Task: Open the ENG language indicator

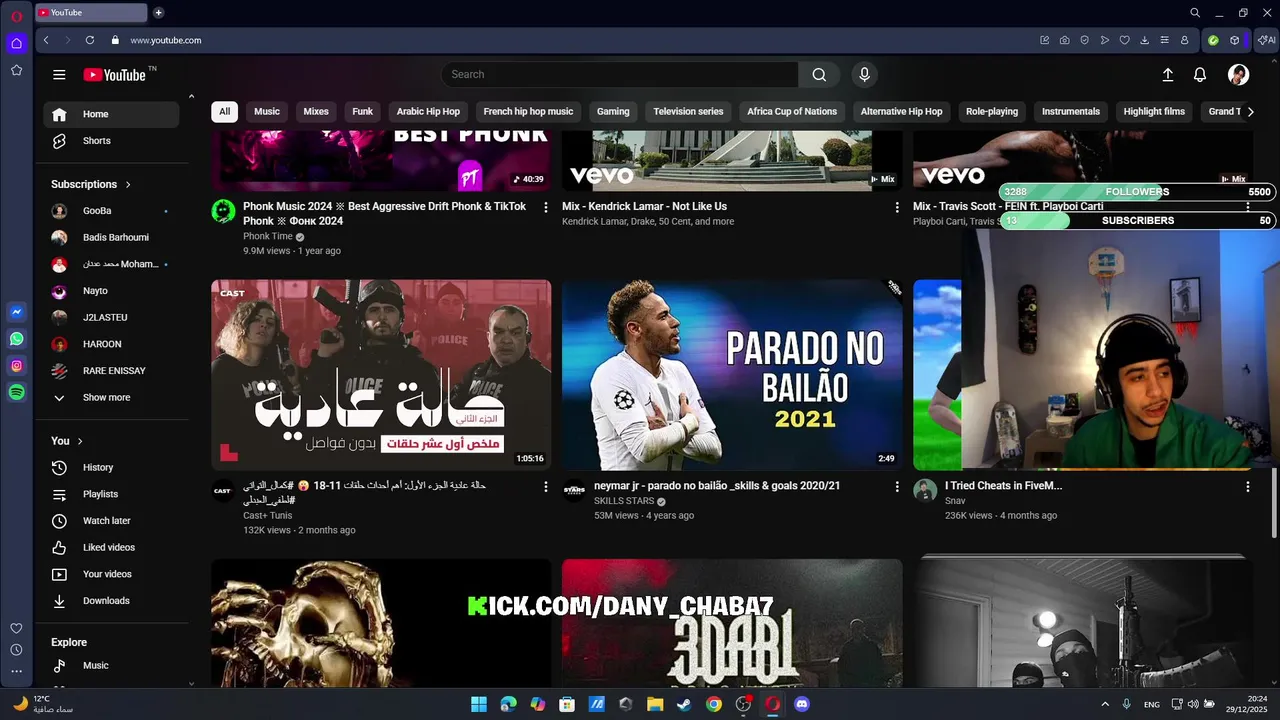Action: point(1152,705)
